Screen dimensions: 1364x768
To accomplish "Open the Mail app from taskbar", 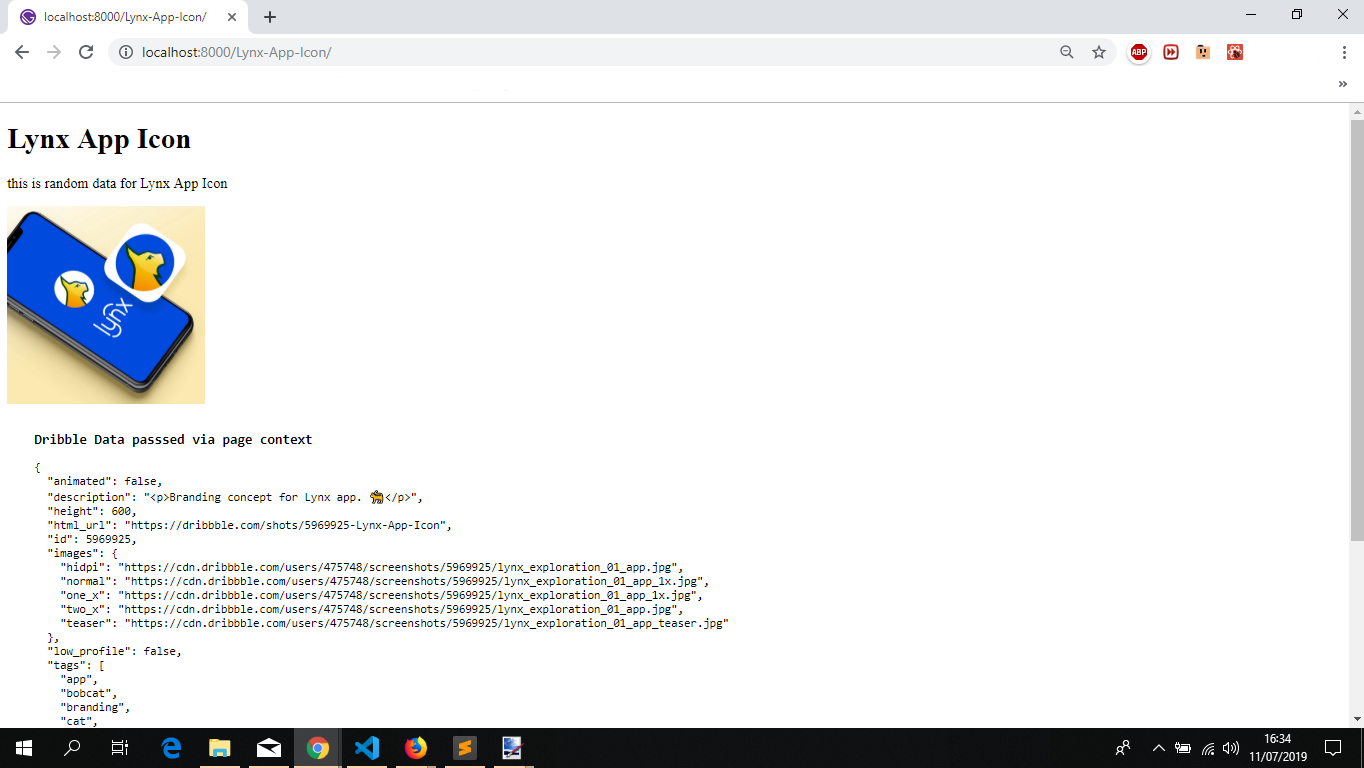I will point(269,748).
